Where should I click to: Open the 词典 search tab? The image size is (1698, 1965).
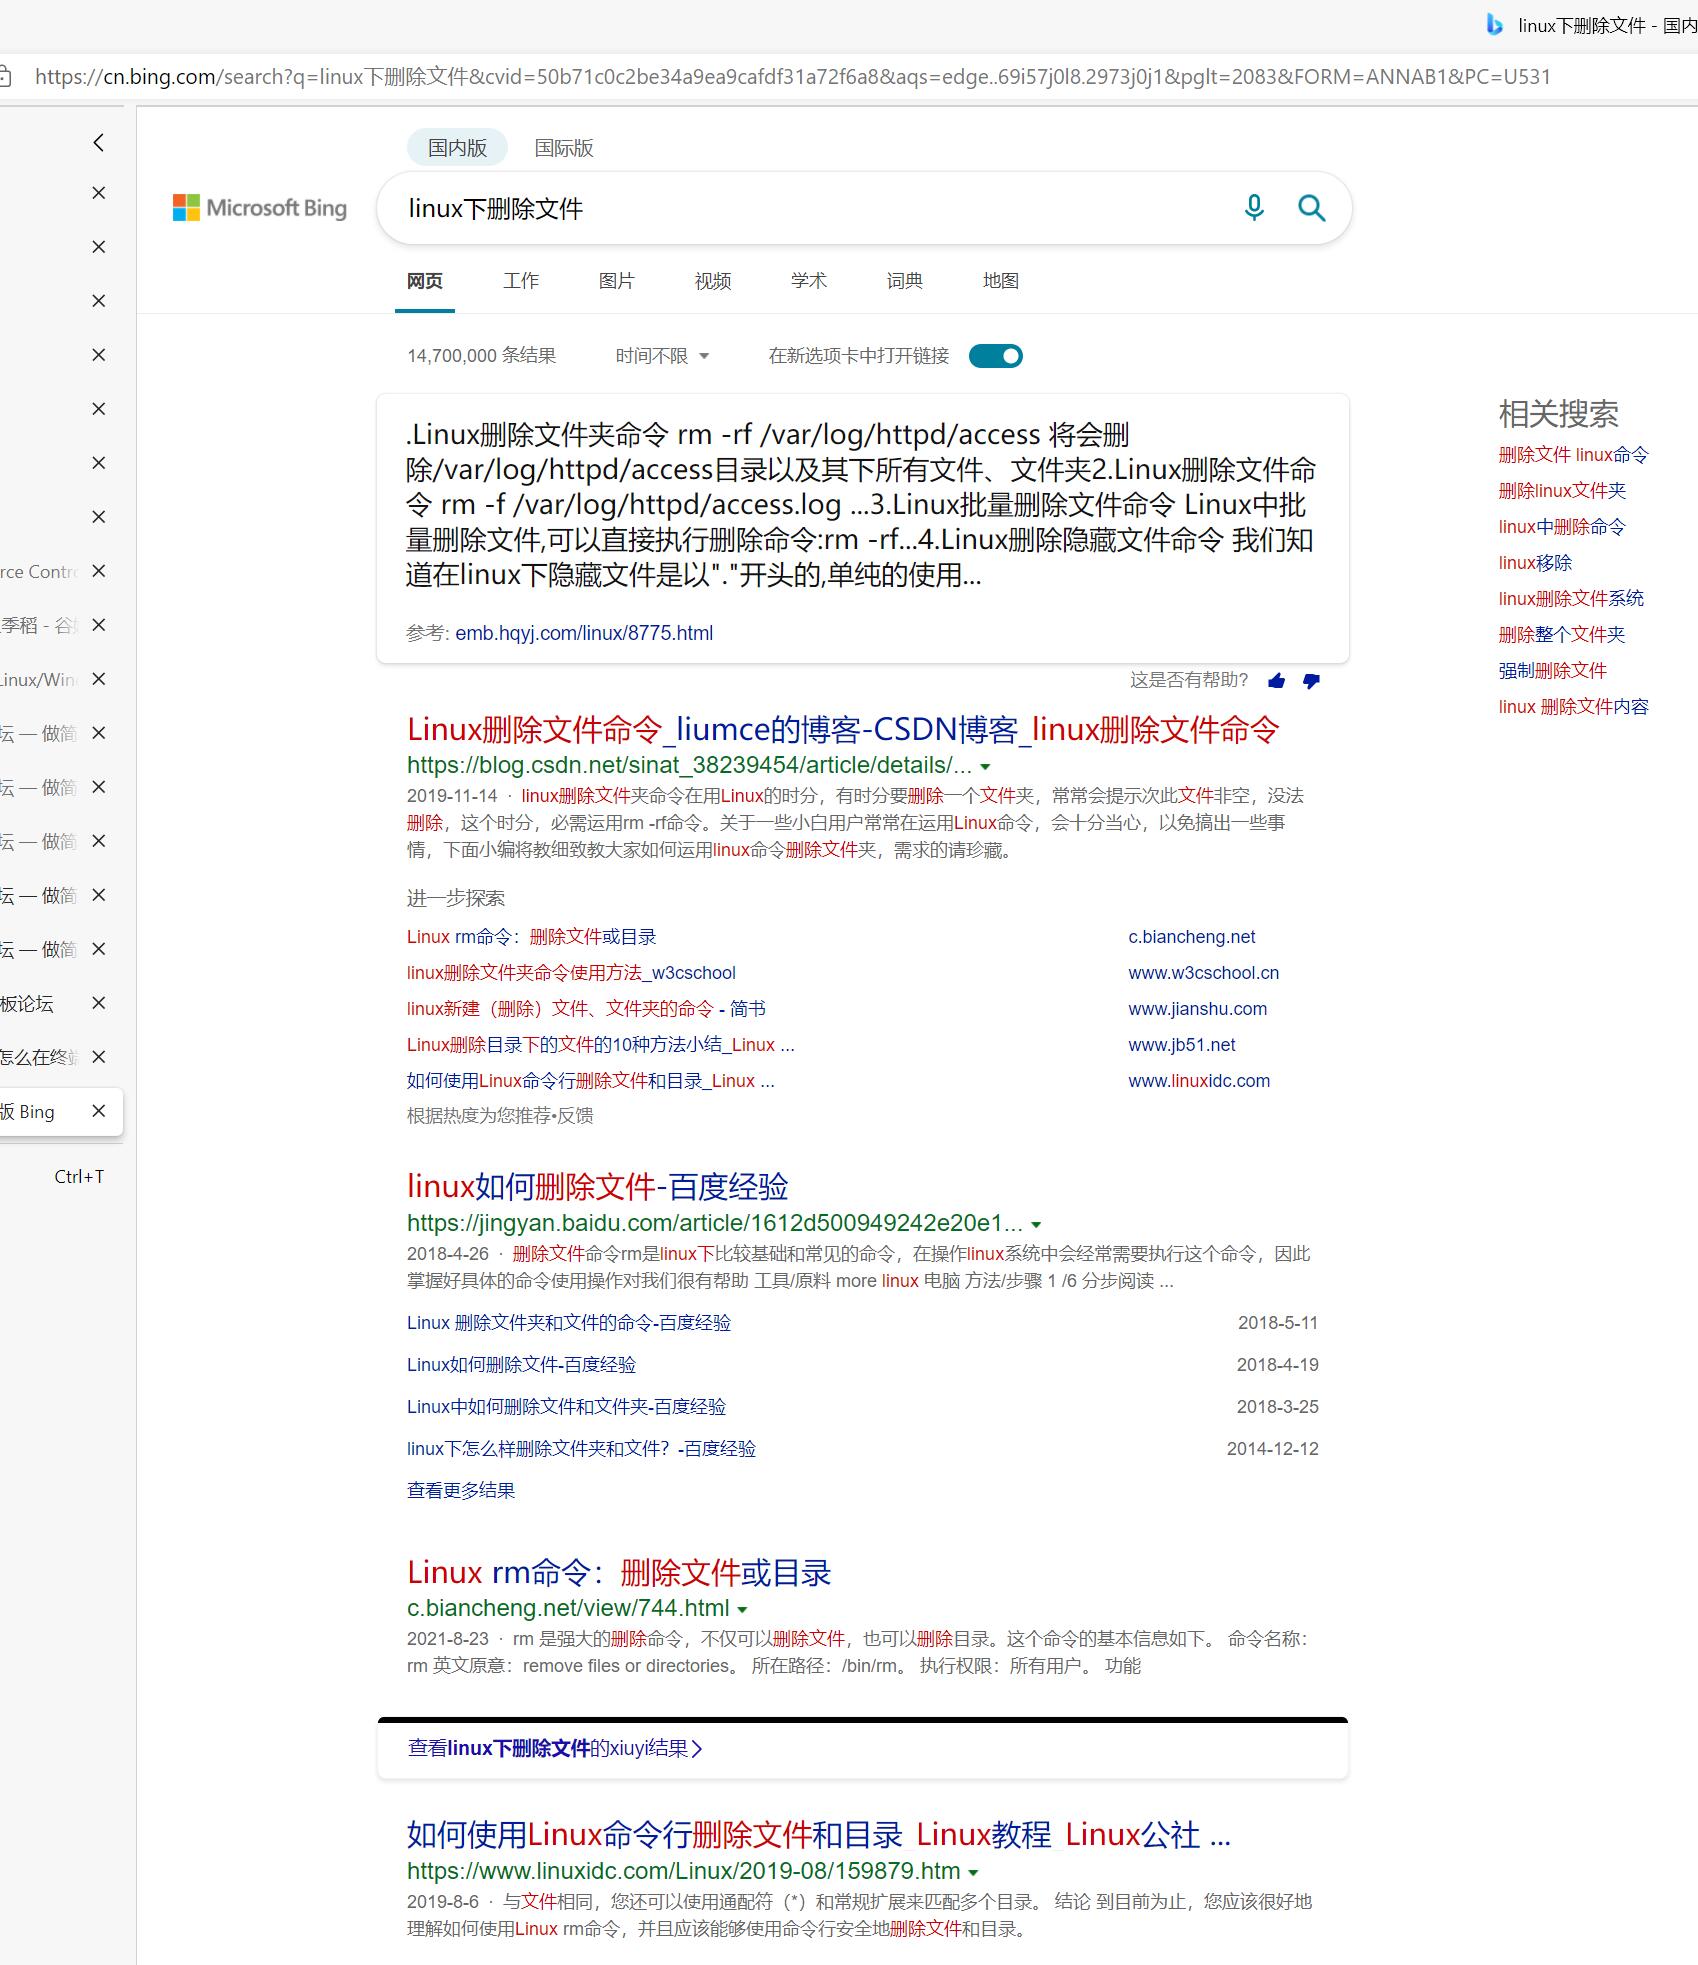(x=905, y=281)
